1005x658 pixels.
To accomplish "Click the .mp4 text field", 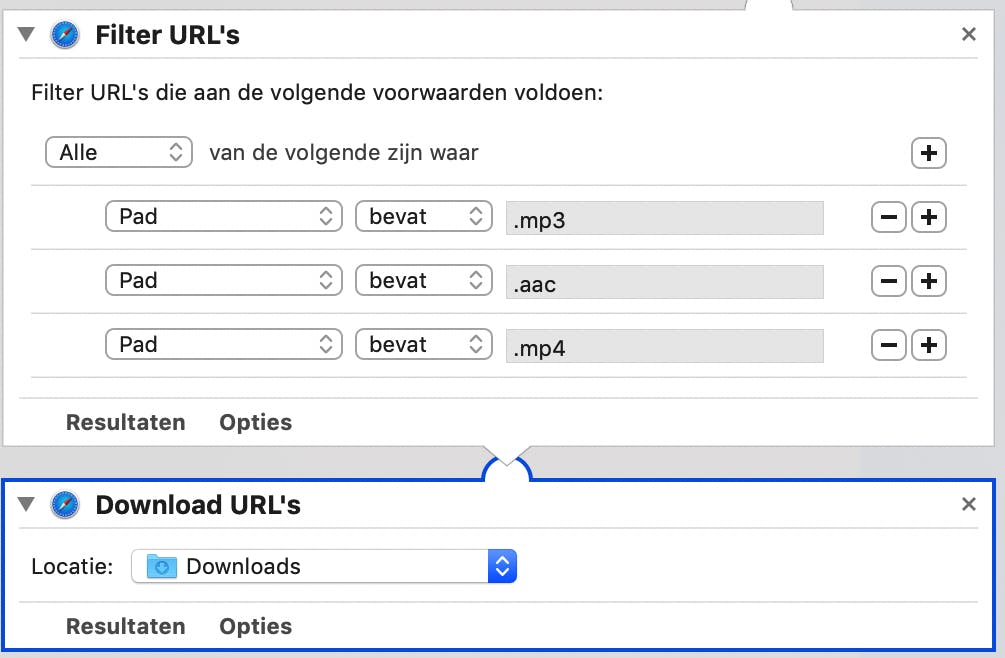I will [x=664, y=346].
